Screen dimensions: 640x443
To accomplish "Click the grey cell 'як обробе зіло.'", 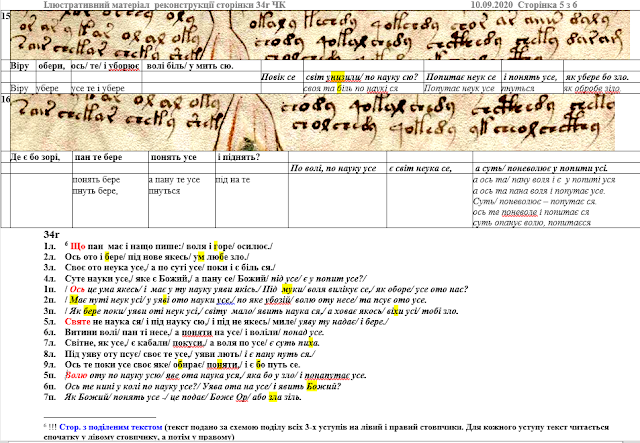I will tap(593, 88).
